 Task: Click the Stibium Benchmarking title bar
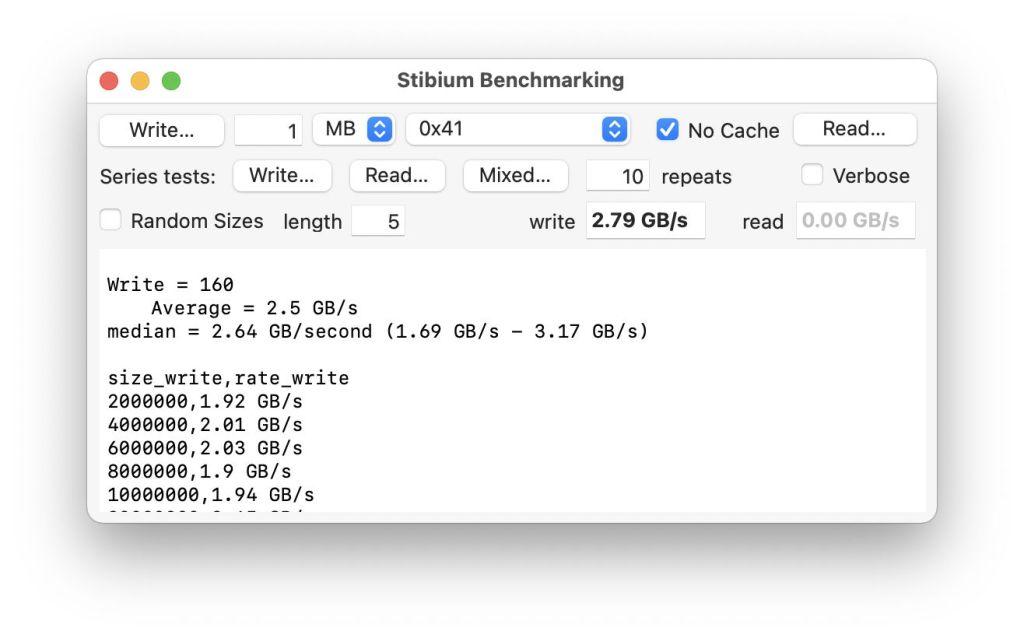[x=510, y=81]
